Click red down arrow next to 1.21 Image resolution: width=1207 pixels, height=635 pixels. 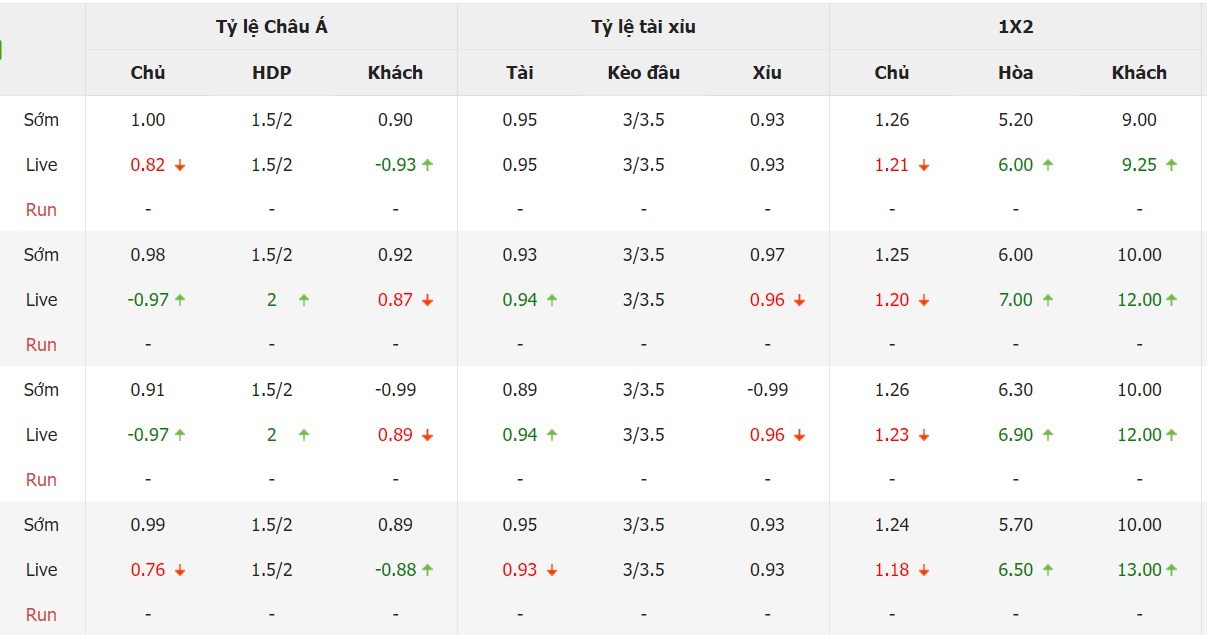pyautogui.click(x=924, y=166)
